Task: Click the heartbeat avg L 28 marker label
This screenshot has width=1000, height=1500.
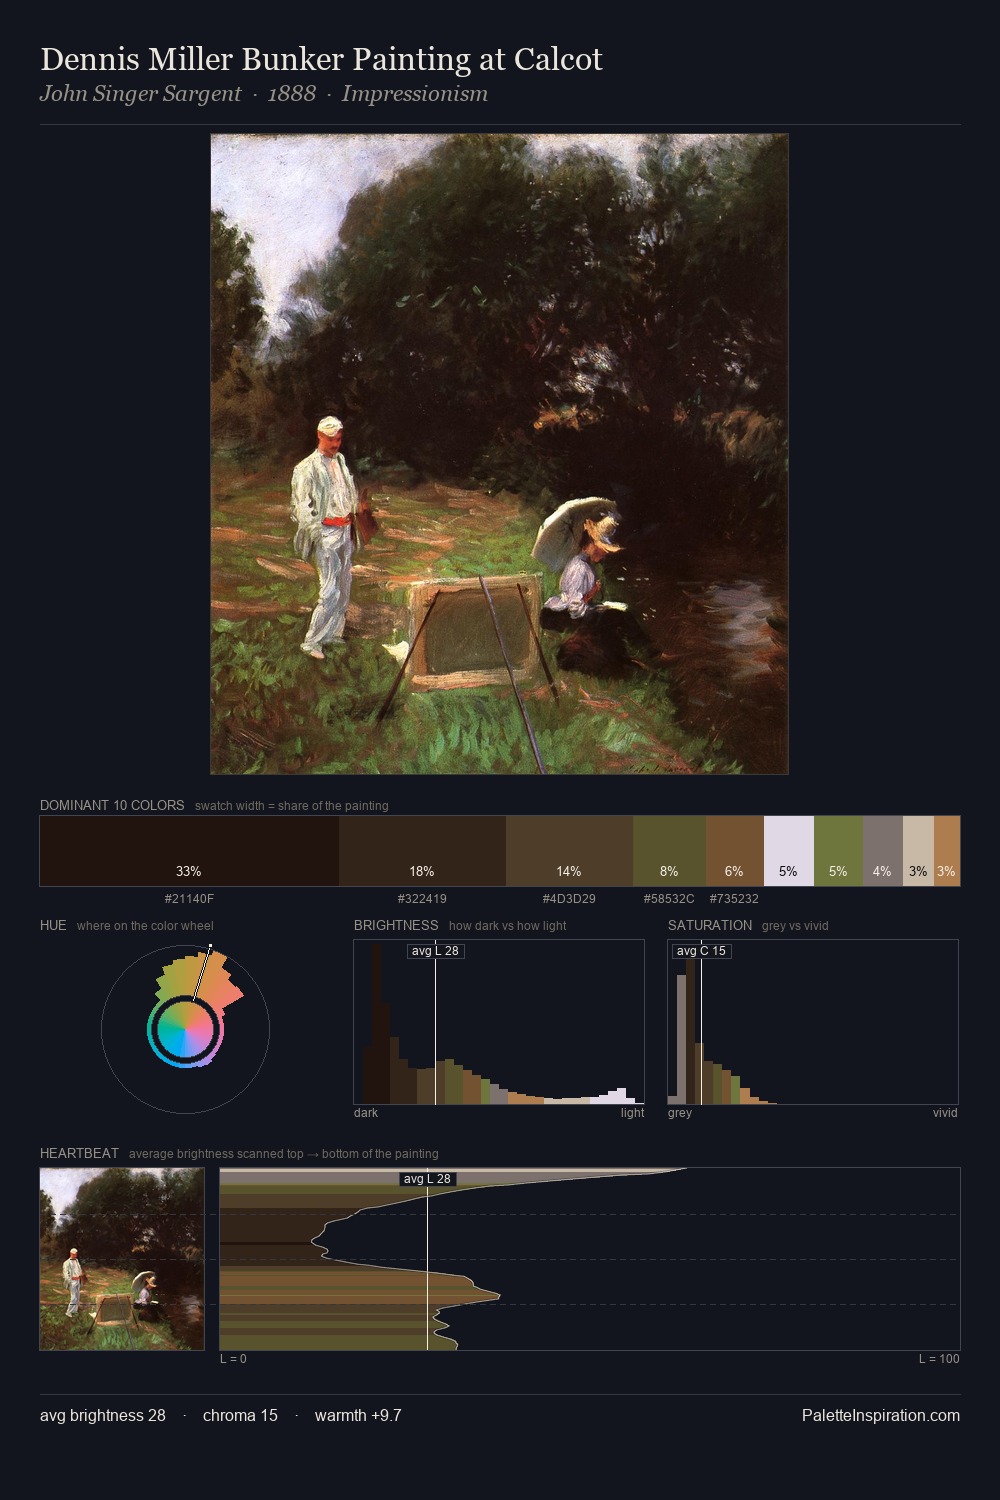Action: (x=428, y=1179)
